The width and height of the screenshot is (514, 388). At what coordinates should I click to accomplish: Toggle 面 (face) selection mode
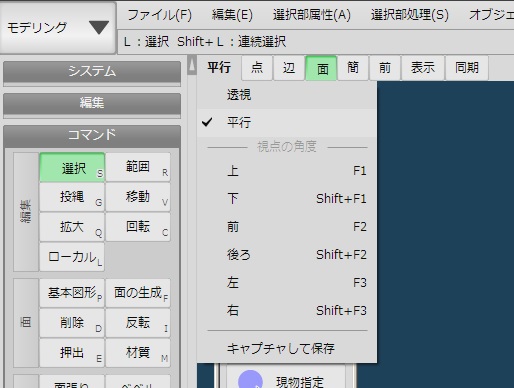[322, 68]
